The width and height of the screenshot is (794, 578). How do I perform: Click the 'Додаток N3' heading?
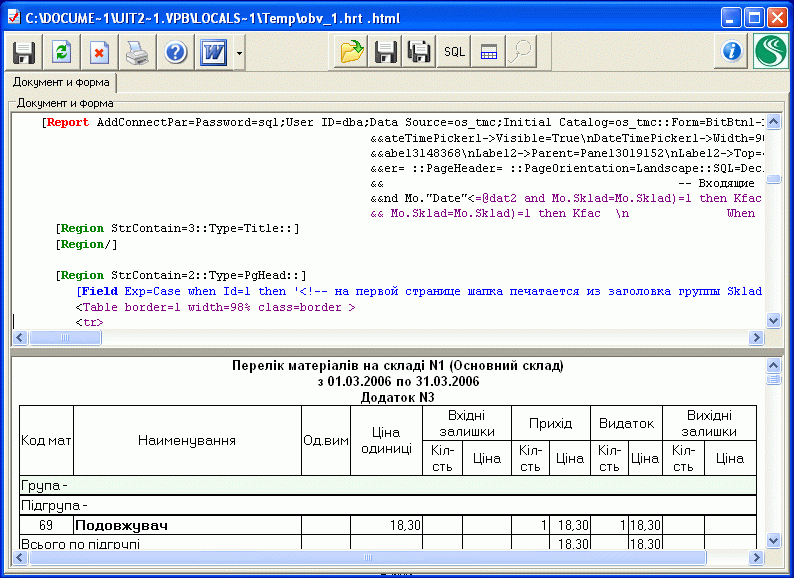tap(398, 397)
